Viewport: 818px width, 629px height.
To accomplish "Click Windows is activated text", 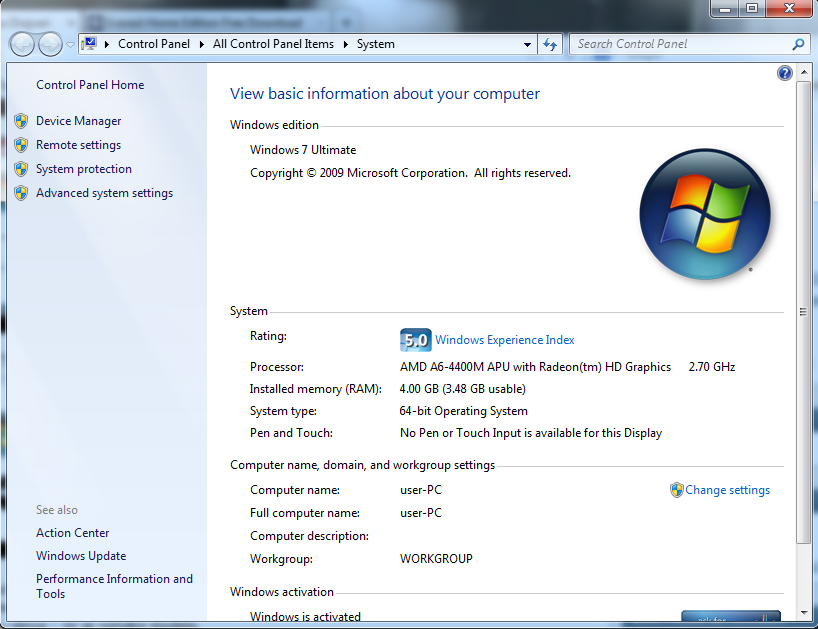I will click(305, 616).
